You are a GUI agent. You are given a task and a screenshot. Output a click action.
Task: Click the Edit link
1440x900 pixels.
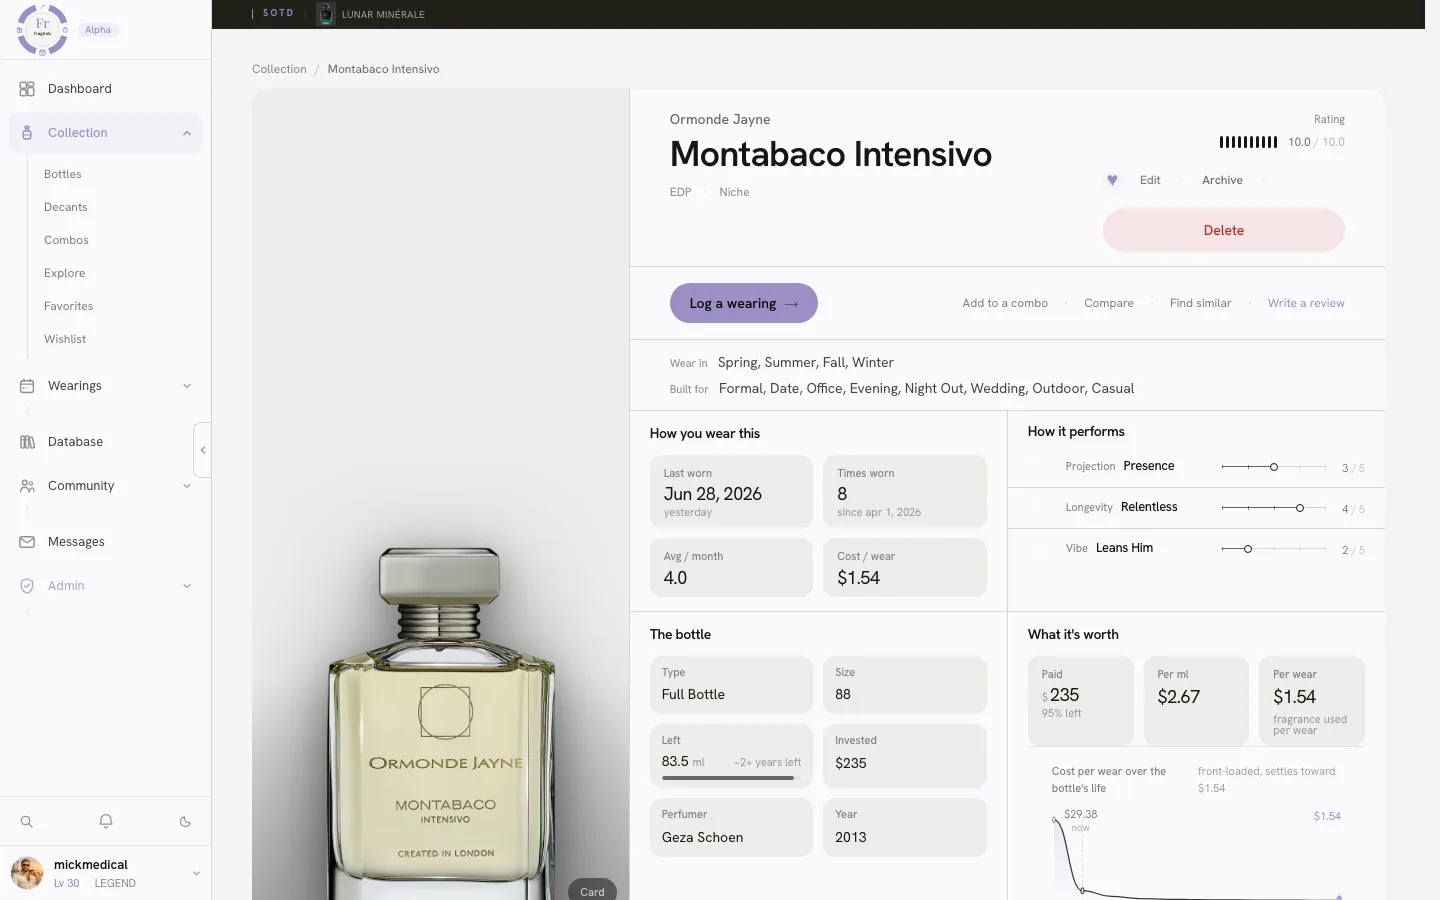coord(1150,180)
